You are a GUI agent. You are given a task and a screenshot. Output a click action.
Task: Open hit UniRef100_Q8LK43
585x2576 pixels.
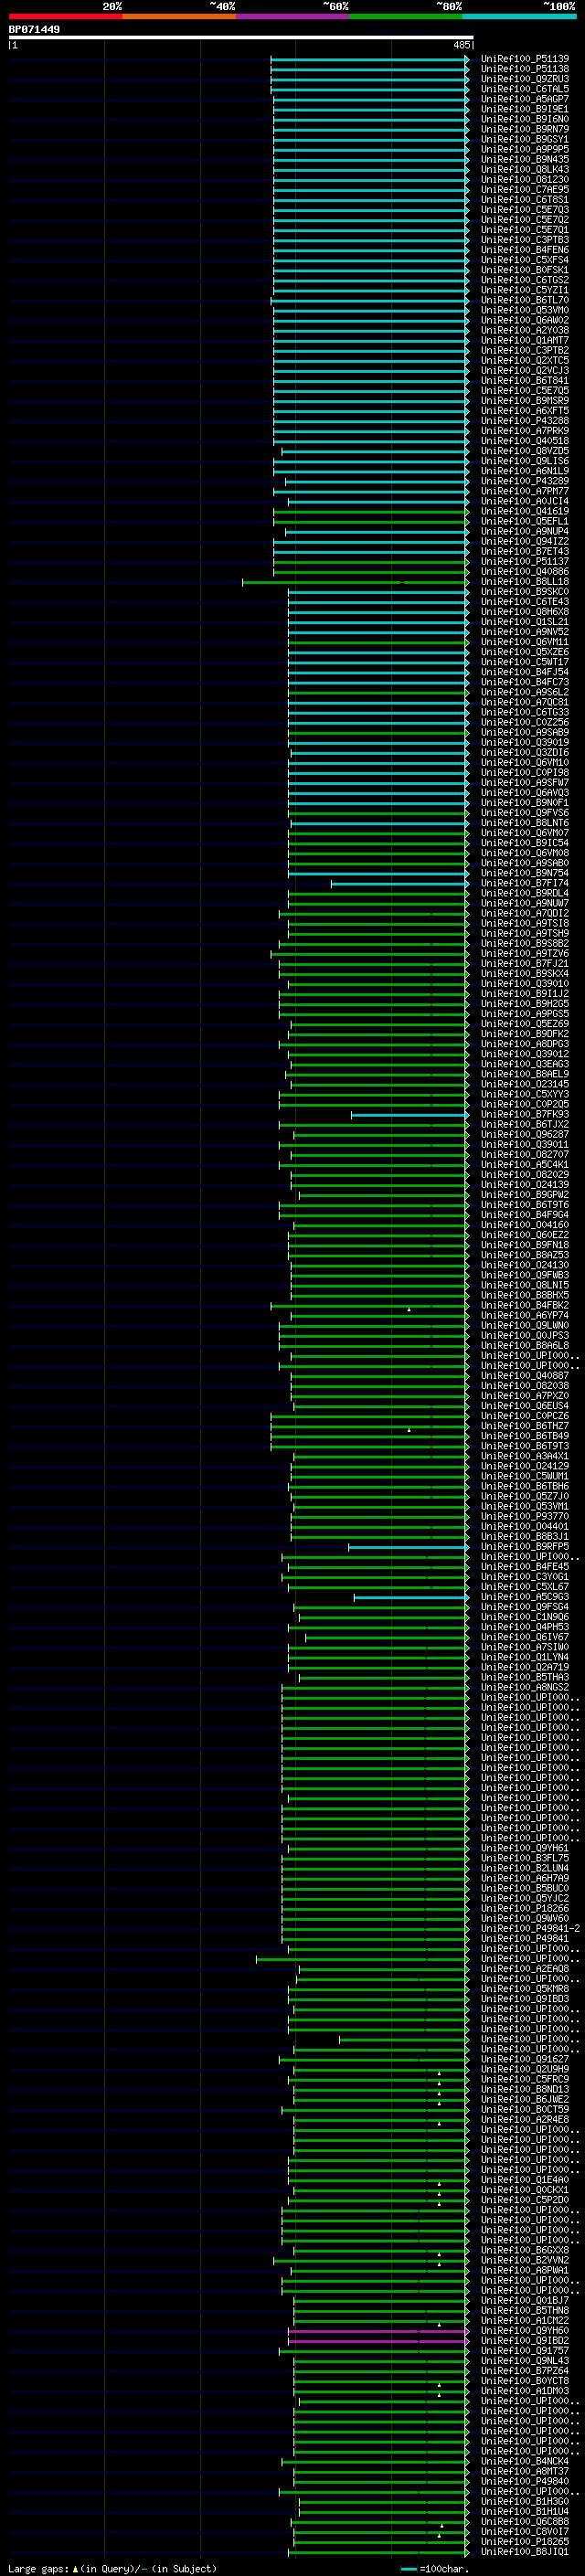pyautogui.click(x=525, y=170)
